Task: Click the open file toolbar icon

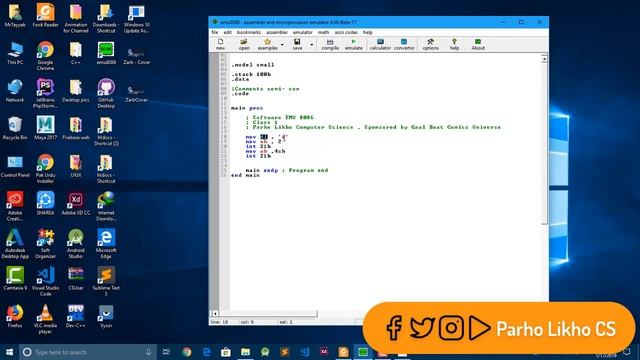Action: 244,44
